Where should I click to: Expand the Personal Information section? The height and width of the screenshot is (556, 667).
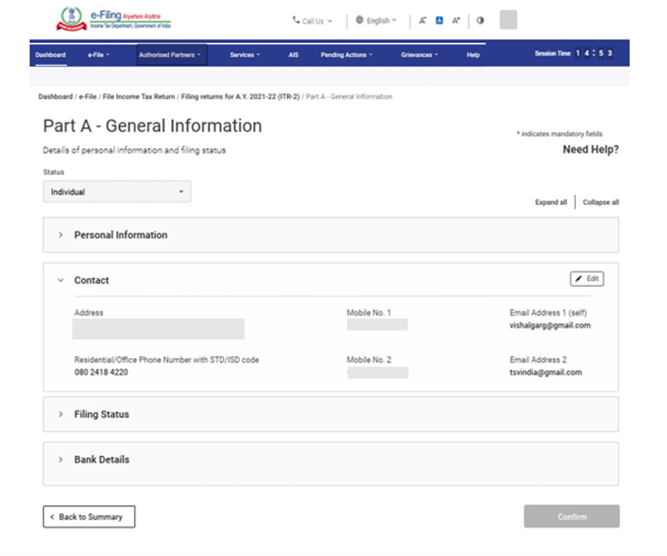coord(120,235)
